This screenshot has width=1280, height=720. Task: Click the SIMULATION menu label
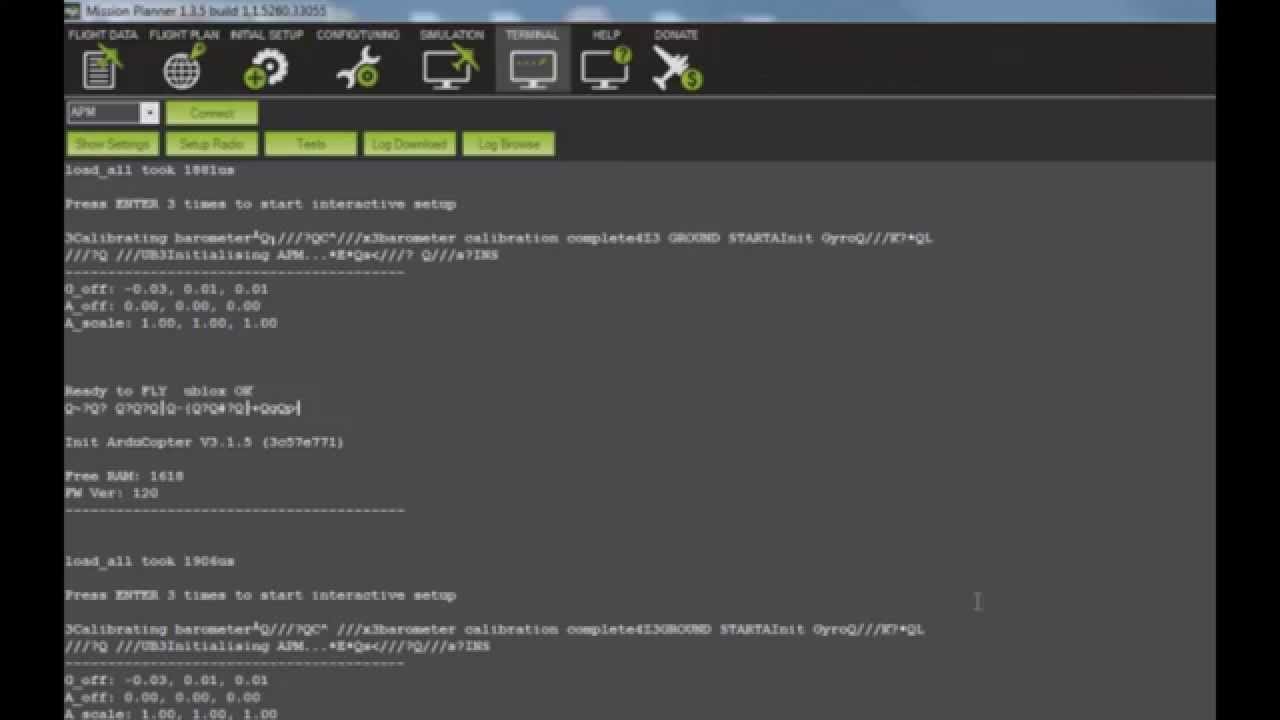pyautogui.click(x=452, y=35)
